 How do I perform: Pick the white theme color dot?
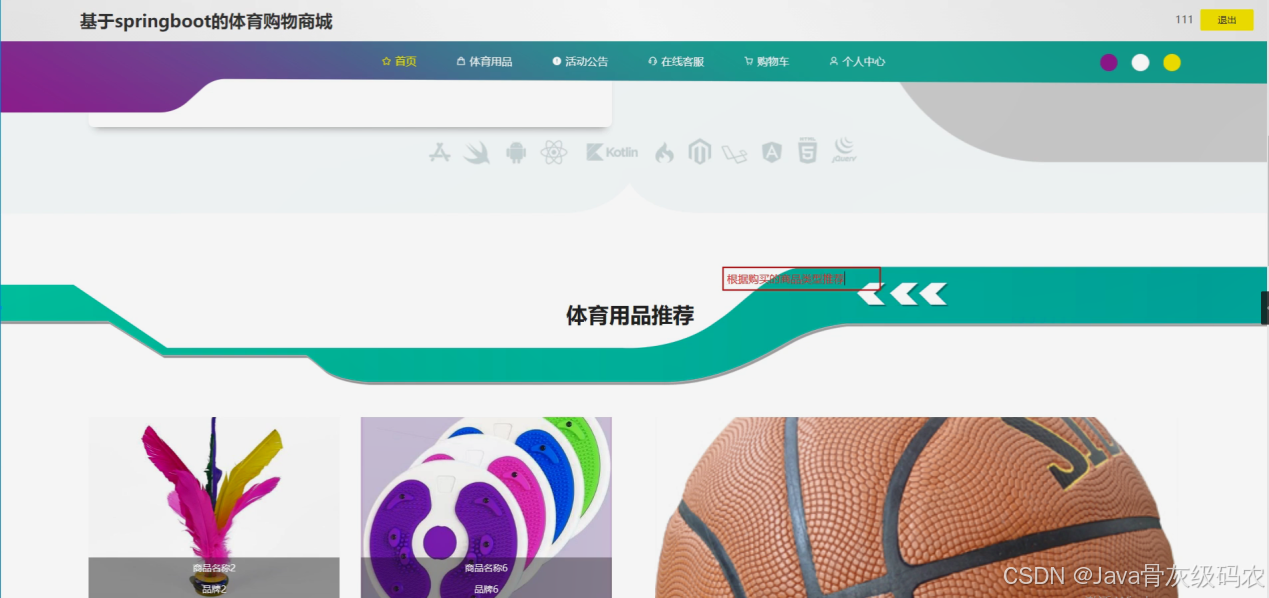coord(1140,62)
